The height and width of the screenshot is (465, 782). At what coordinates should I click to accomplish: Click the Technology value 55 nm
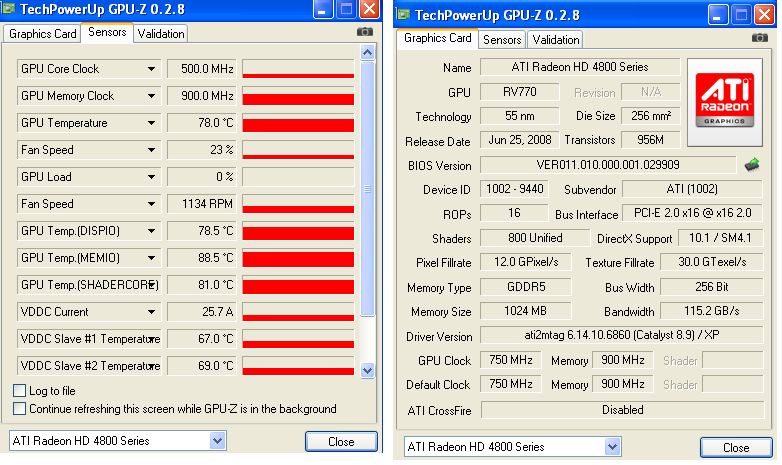tap(520, 116)
